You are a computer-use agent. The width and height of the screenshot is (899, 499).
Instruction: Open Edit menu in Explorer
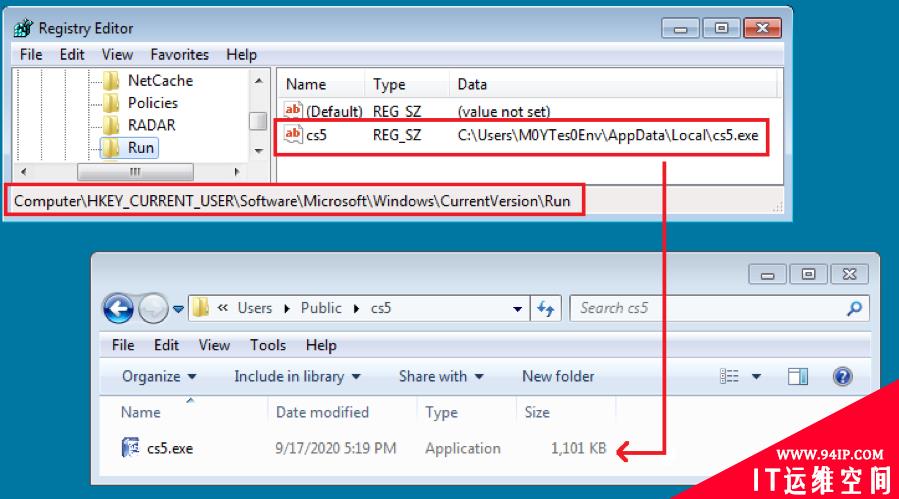point(166,345)
